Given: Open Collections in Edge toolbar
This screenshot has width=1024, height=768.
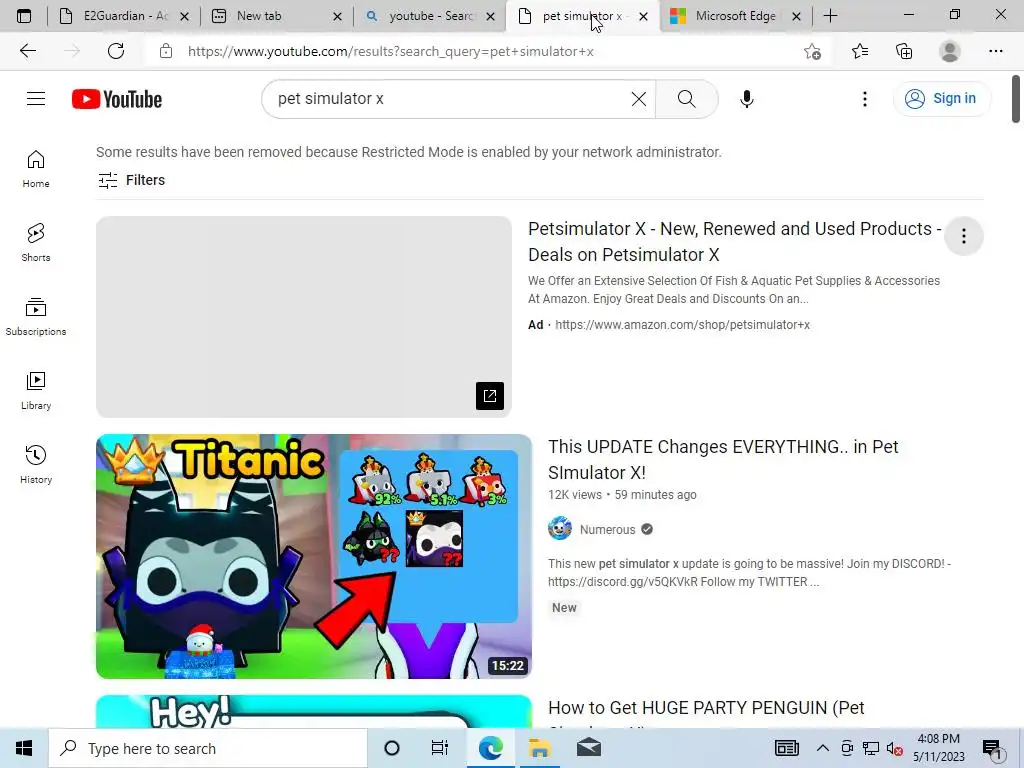Looking at the screenshot, I should [904, 51].
